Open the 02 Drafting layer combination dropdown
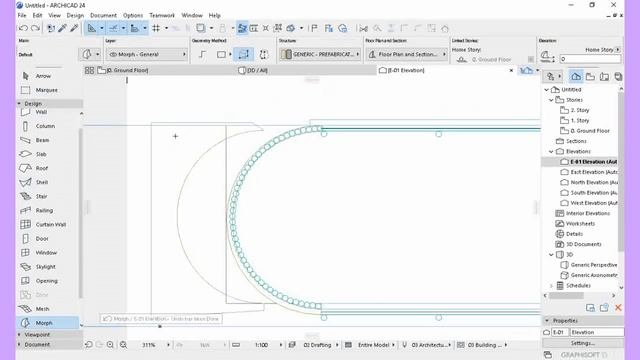The width and height of the screenshot is (640, 360). click(x=321, y=345)
